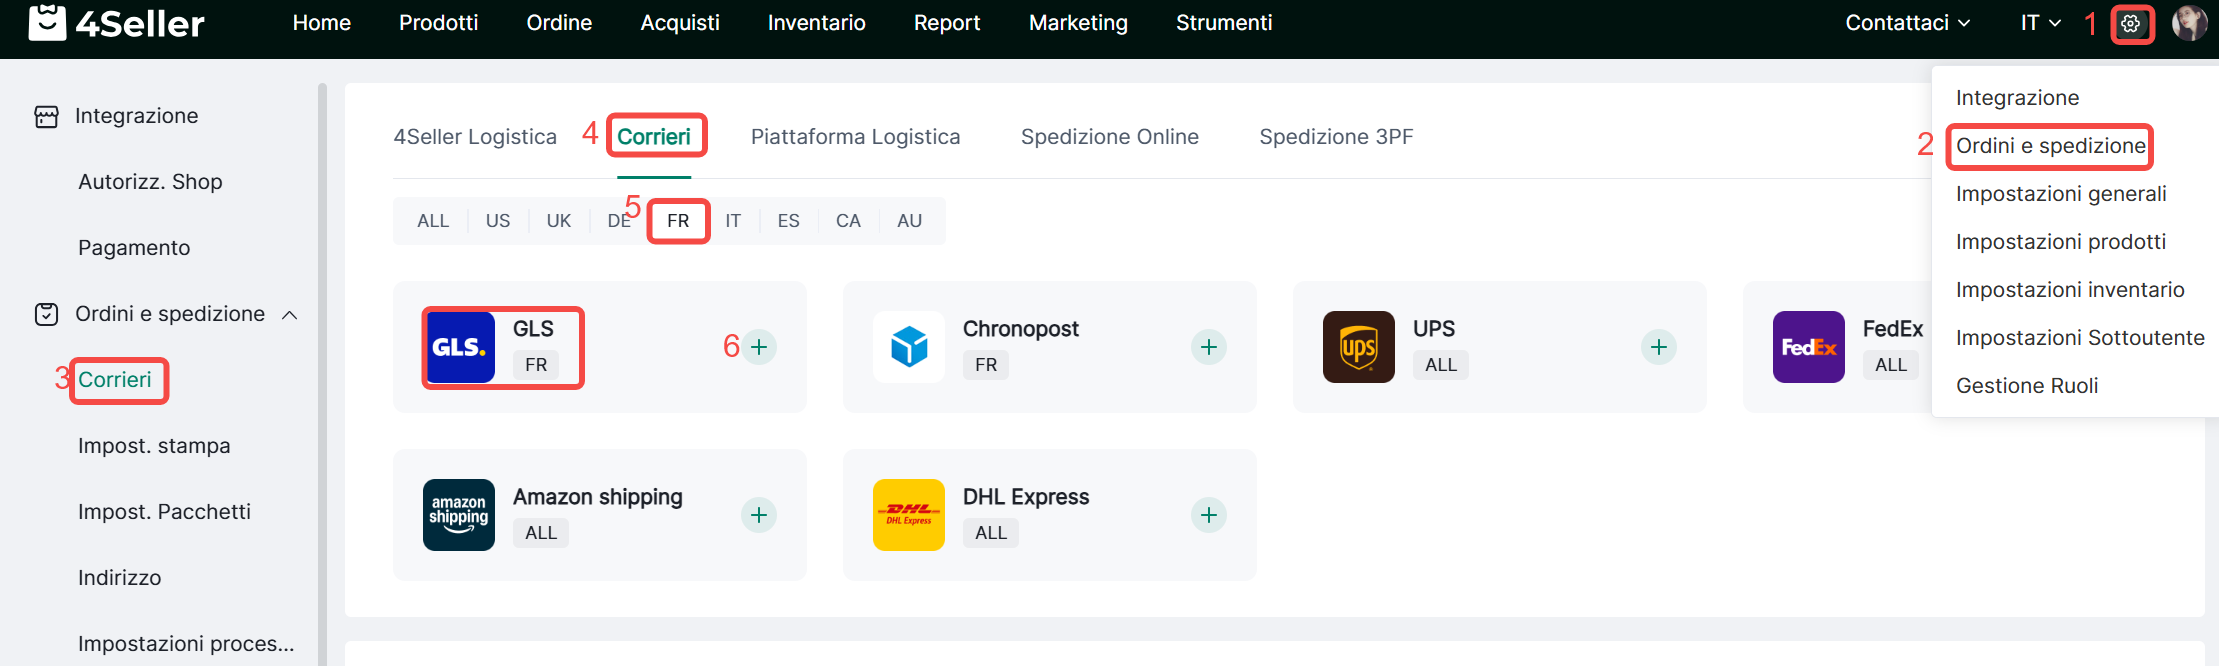Filter carriers by UK
The height and width of the screenshot is (666, 2219).
coord(558,221)
